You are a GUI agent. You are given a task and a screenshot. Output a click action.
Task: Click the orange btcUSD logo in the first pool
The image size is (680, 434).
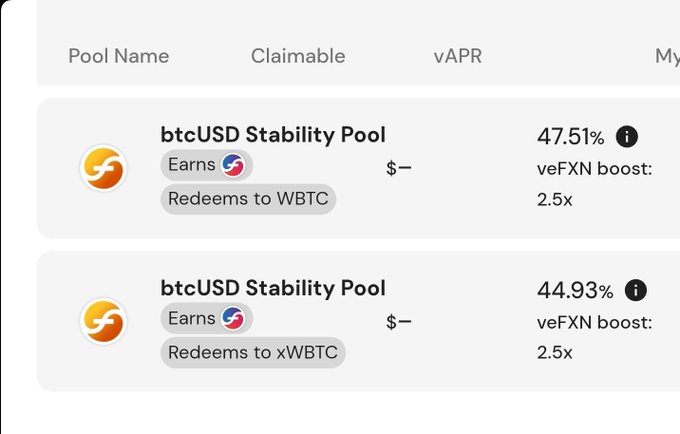pyautogui.click(x=103, y=168)
